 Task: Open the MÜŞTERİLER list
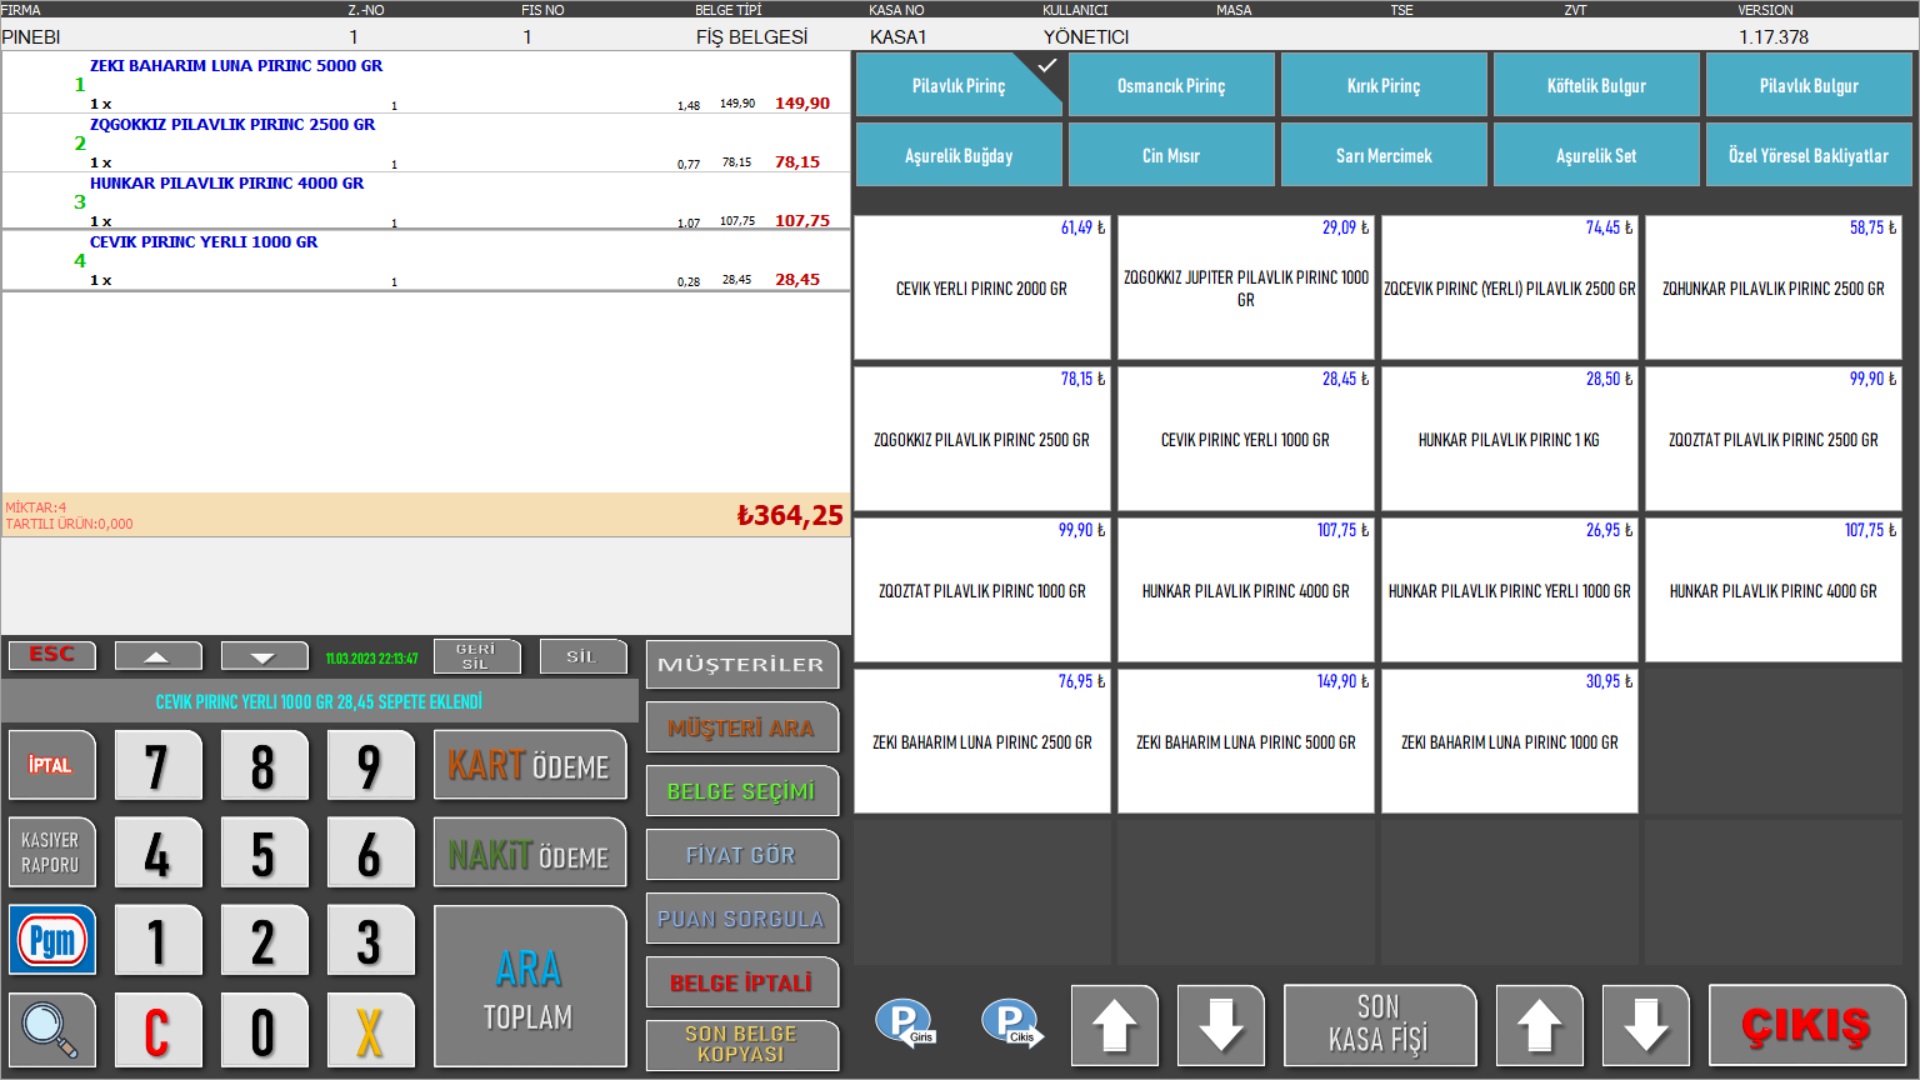coord(741,665)
